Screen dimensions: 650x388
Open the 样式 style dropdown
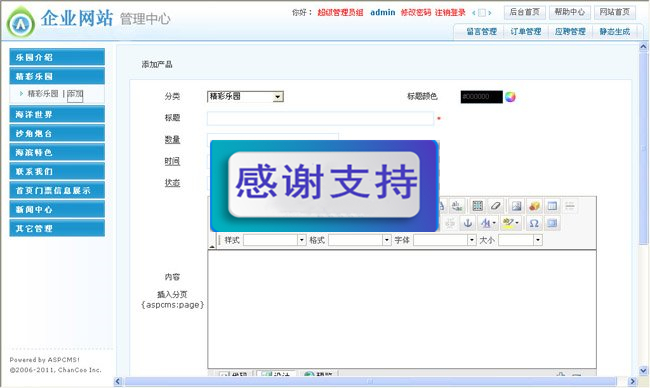[274, 240]
